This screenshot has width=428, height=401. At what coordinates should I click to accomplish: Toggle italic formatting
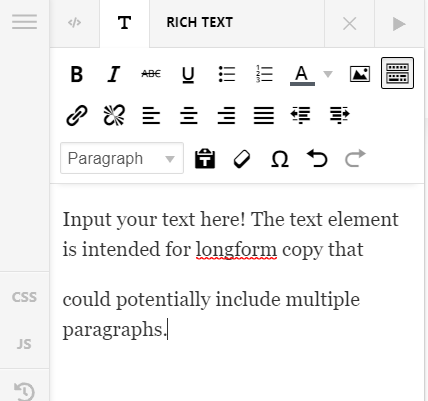[x=114, y=74]
